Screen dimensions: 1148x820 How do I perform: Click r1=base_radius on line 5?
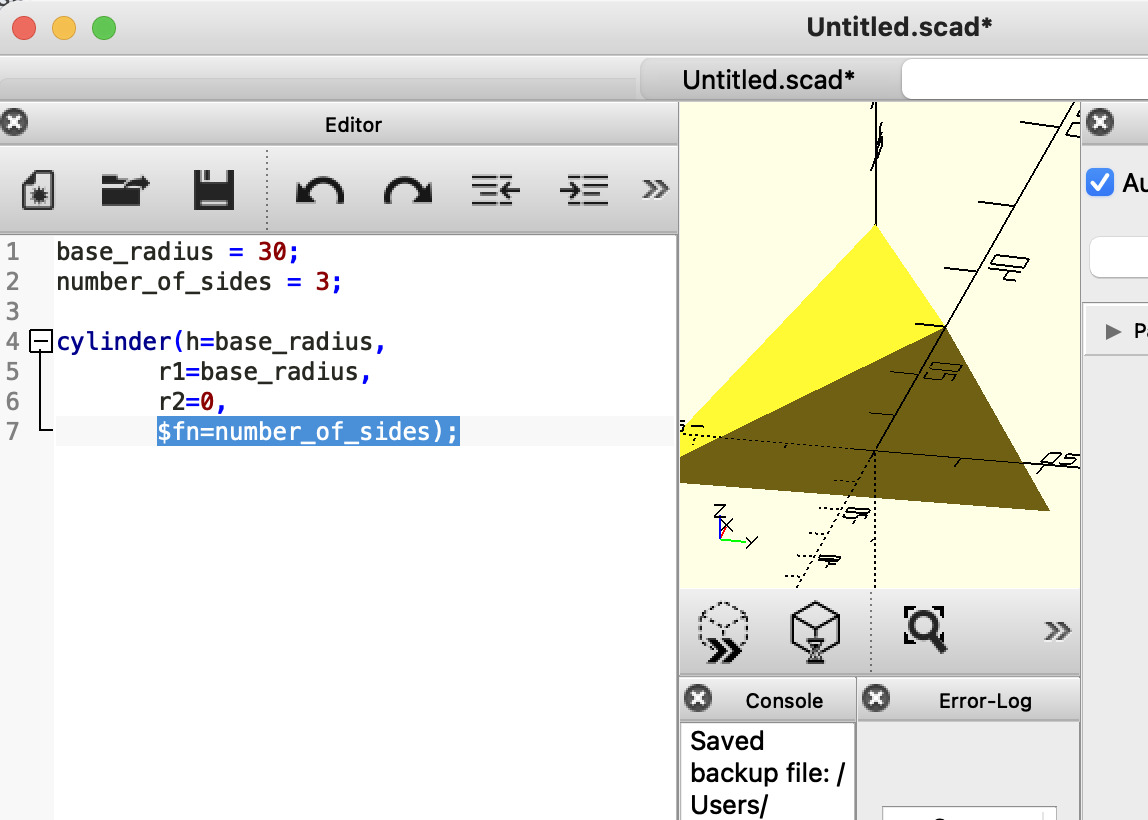258,372
